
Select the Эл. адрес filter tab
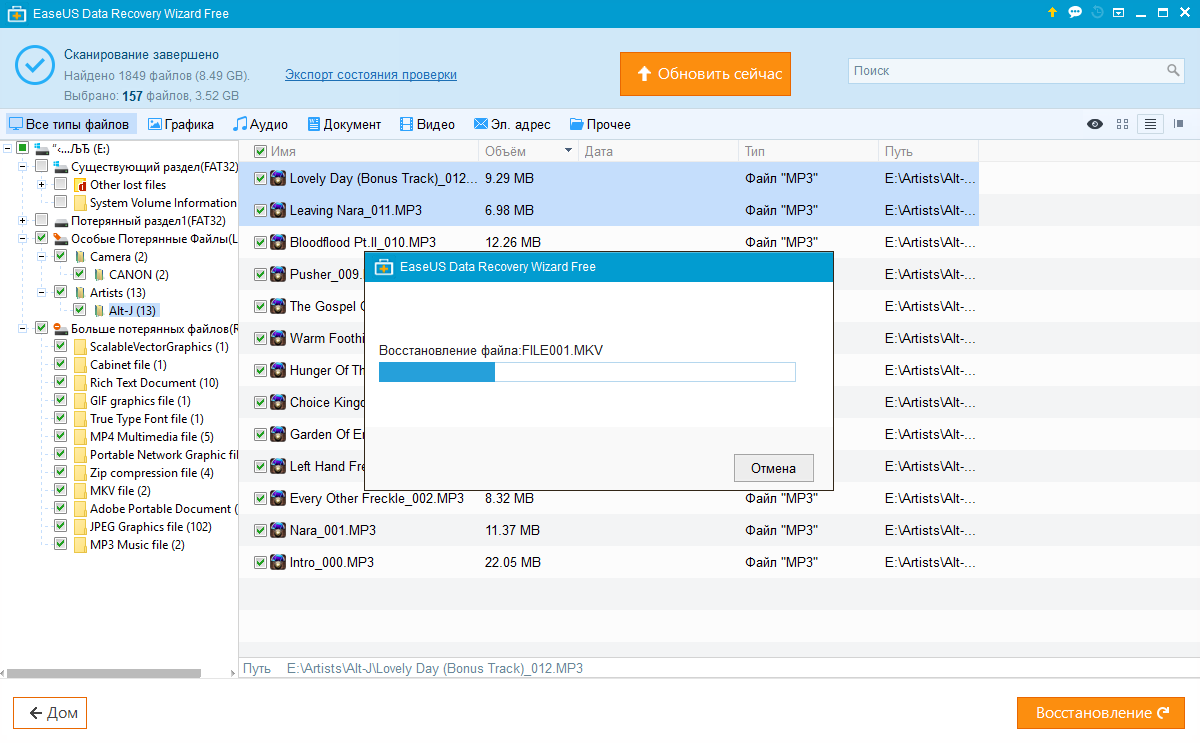(x=512, y=124)
